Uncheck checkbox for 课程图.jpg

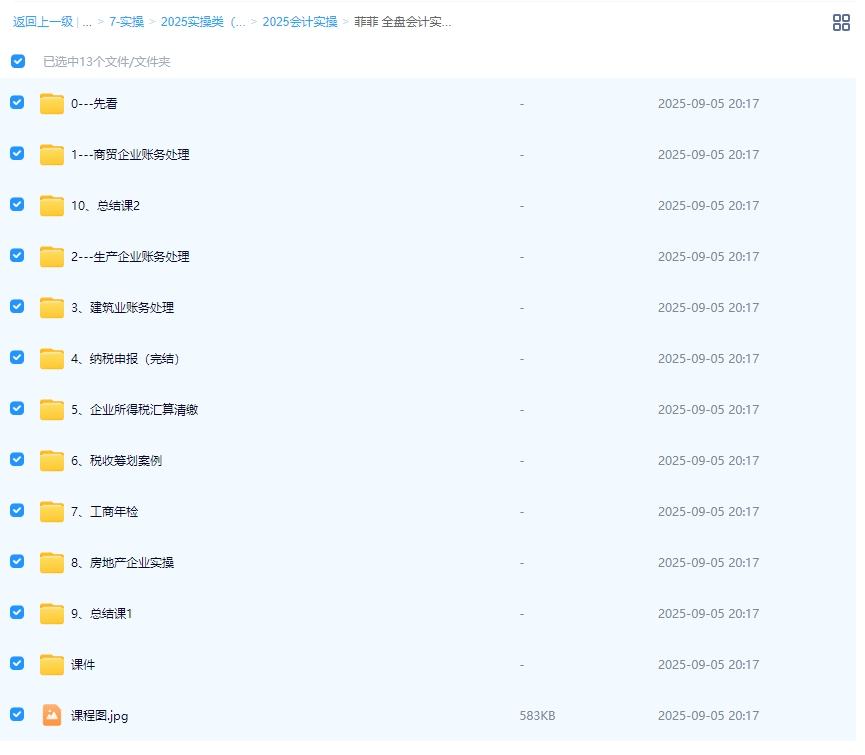click(17, 715)
